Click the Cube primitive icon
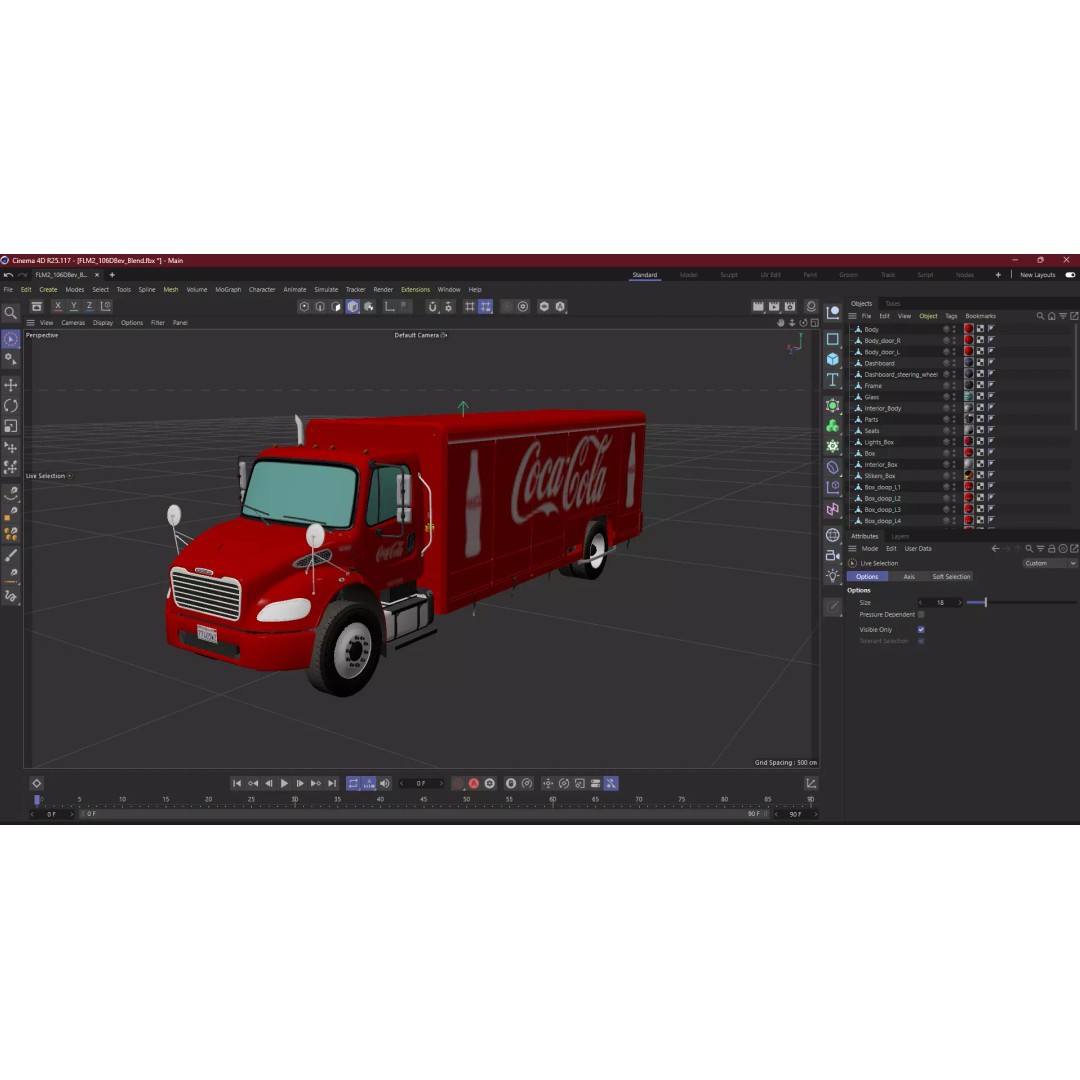1080x1080 pixels. coord(833,359)
